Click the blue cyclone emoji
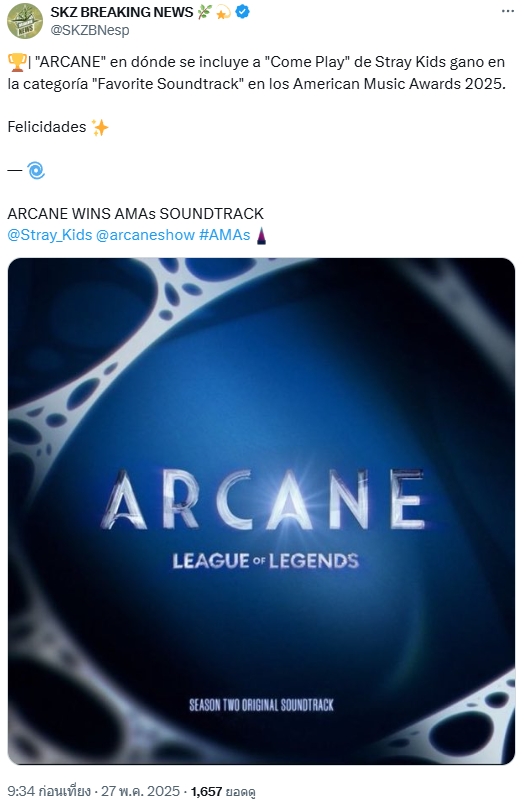The image size is (526, 805). (36, 170)
